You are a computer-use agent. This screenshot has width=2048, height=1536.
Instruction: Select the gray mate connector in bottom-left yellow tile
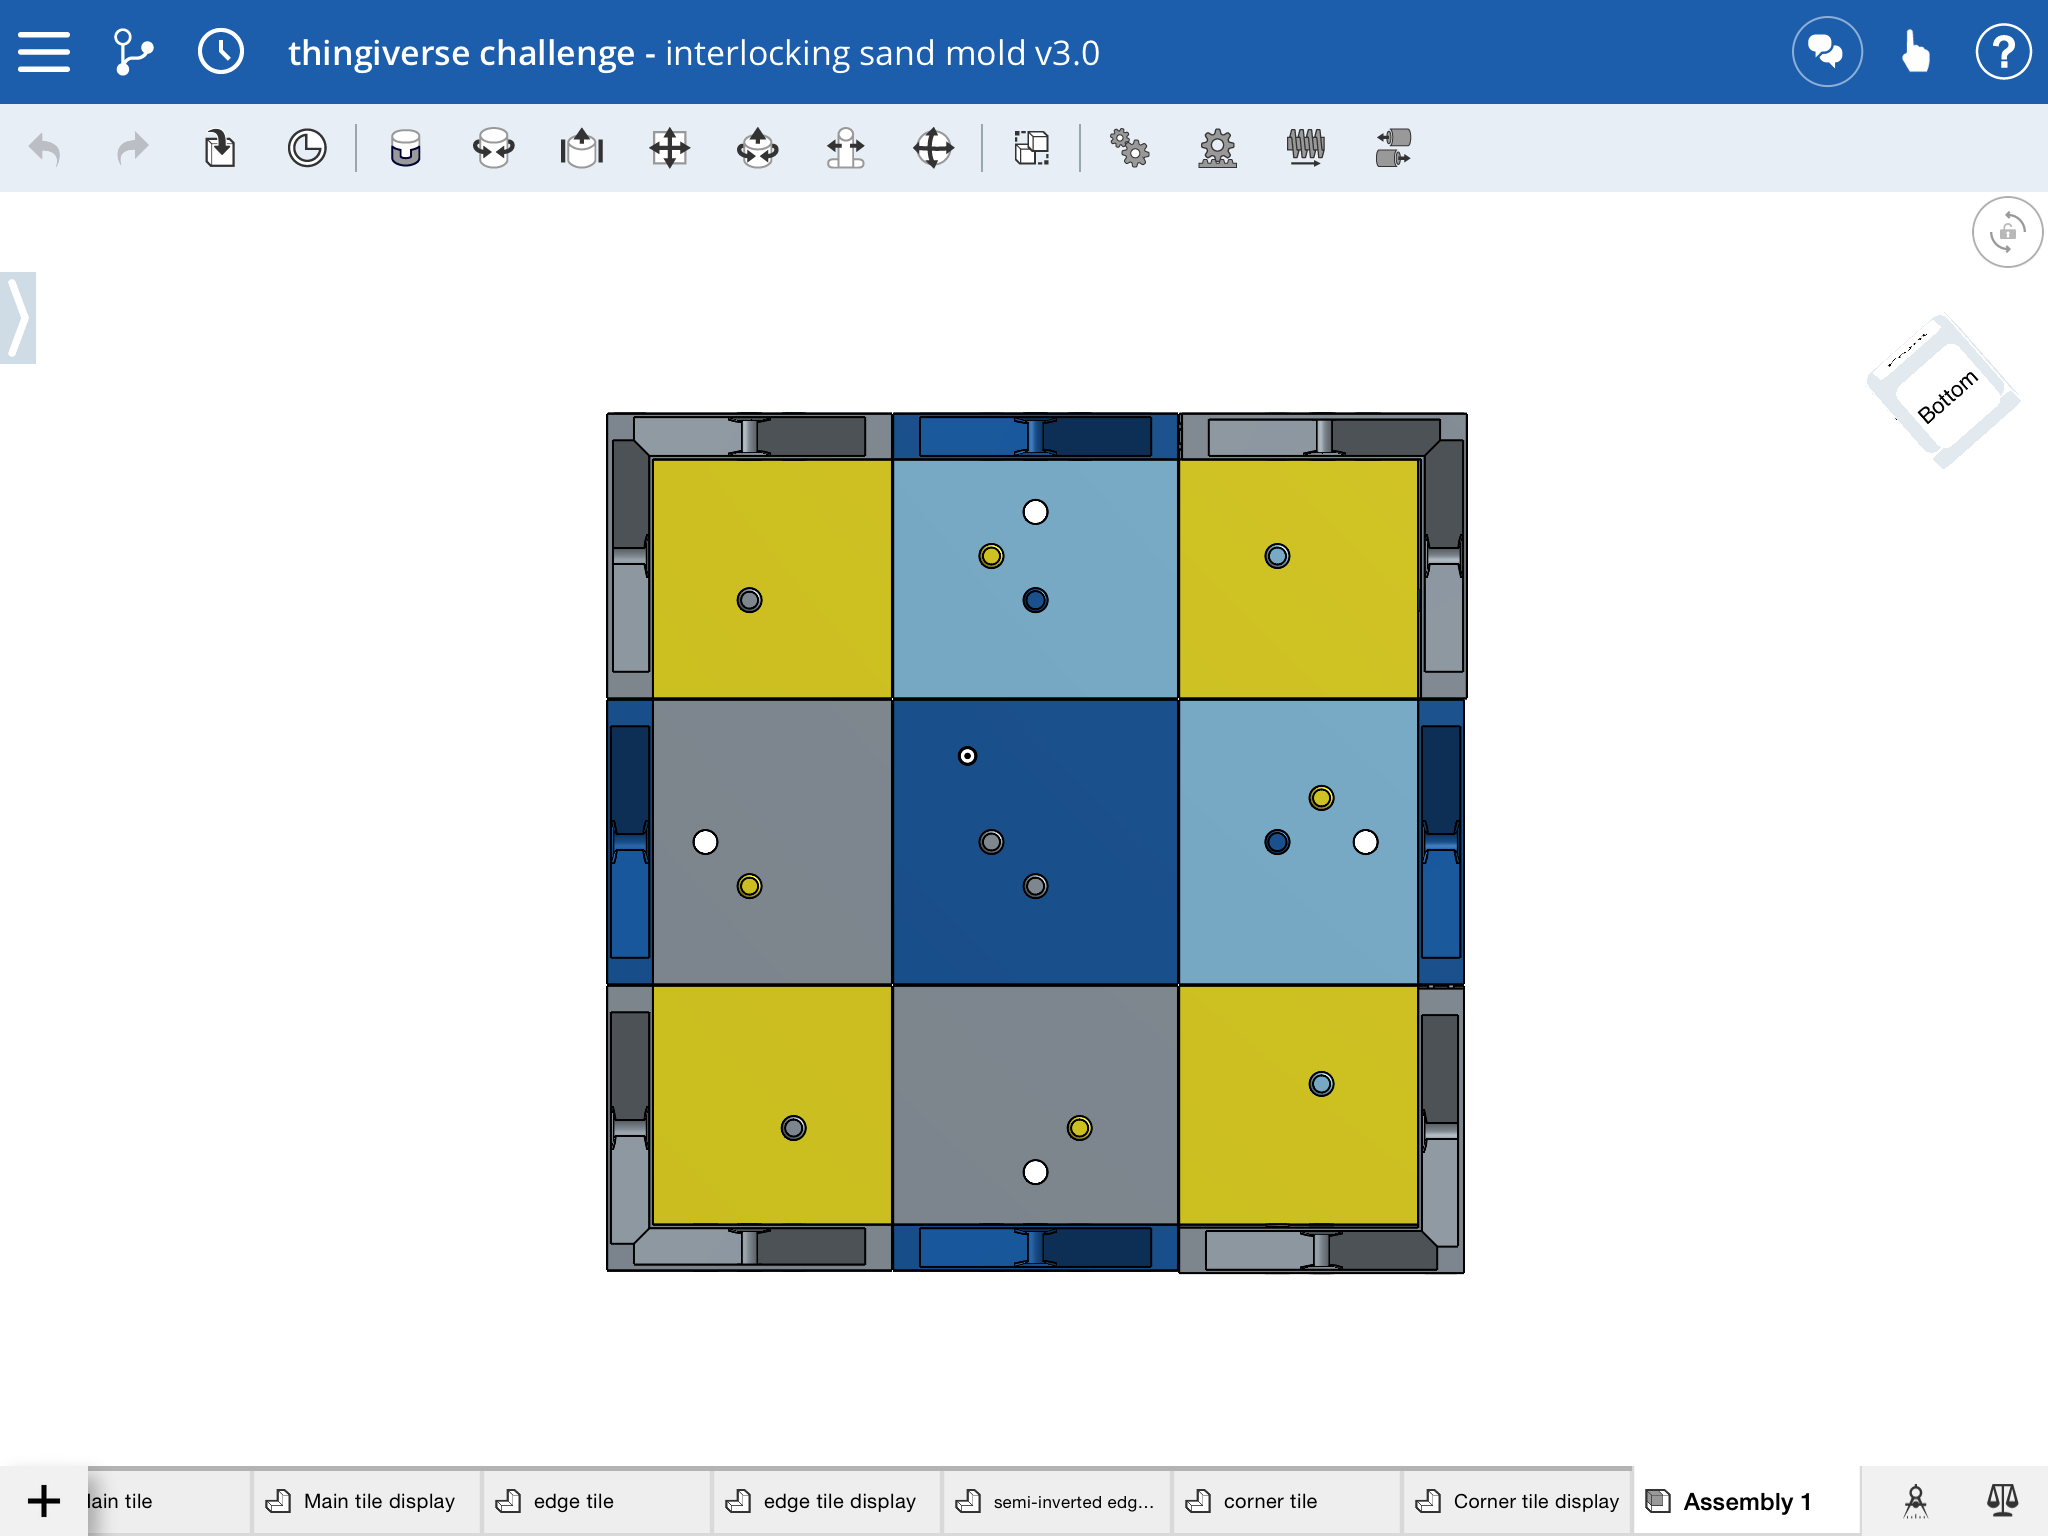tap(793, 1128)
